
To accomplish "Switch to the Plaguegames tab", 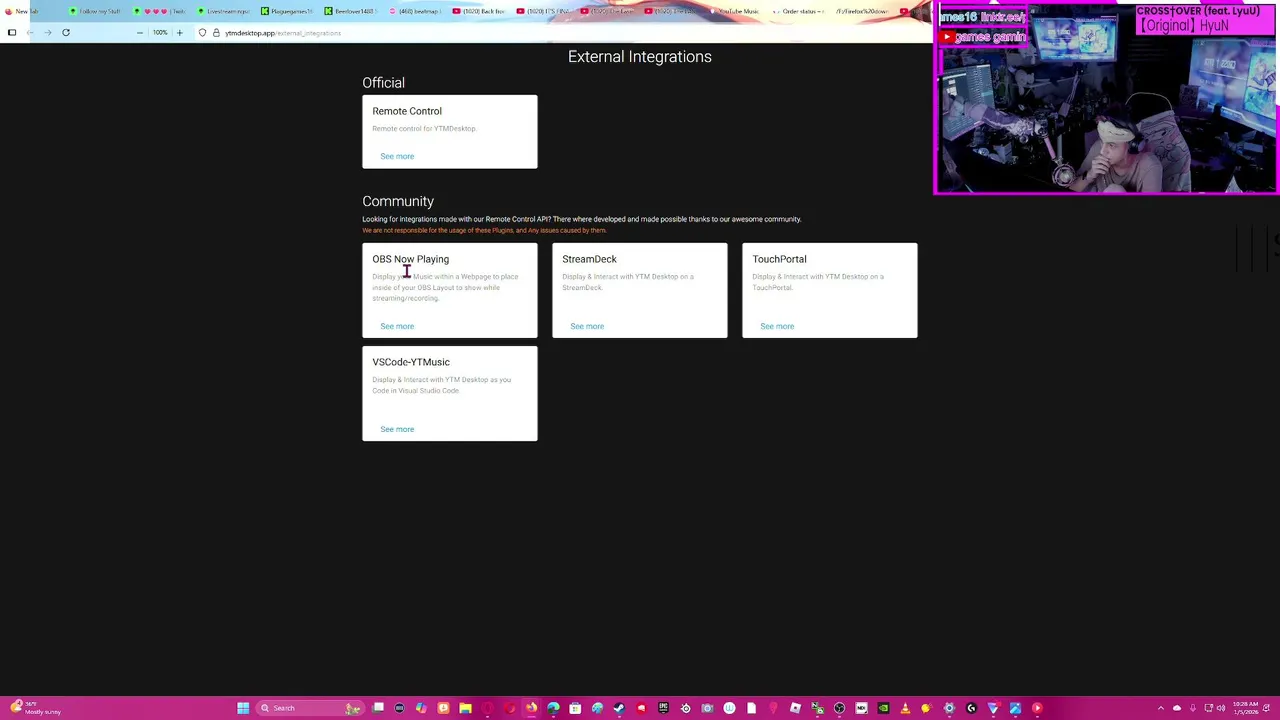I will click(x=287, y=11).
